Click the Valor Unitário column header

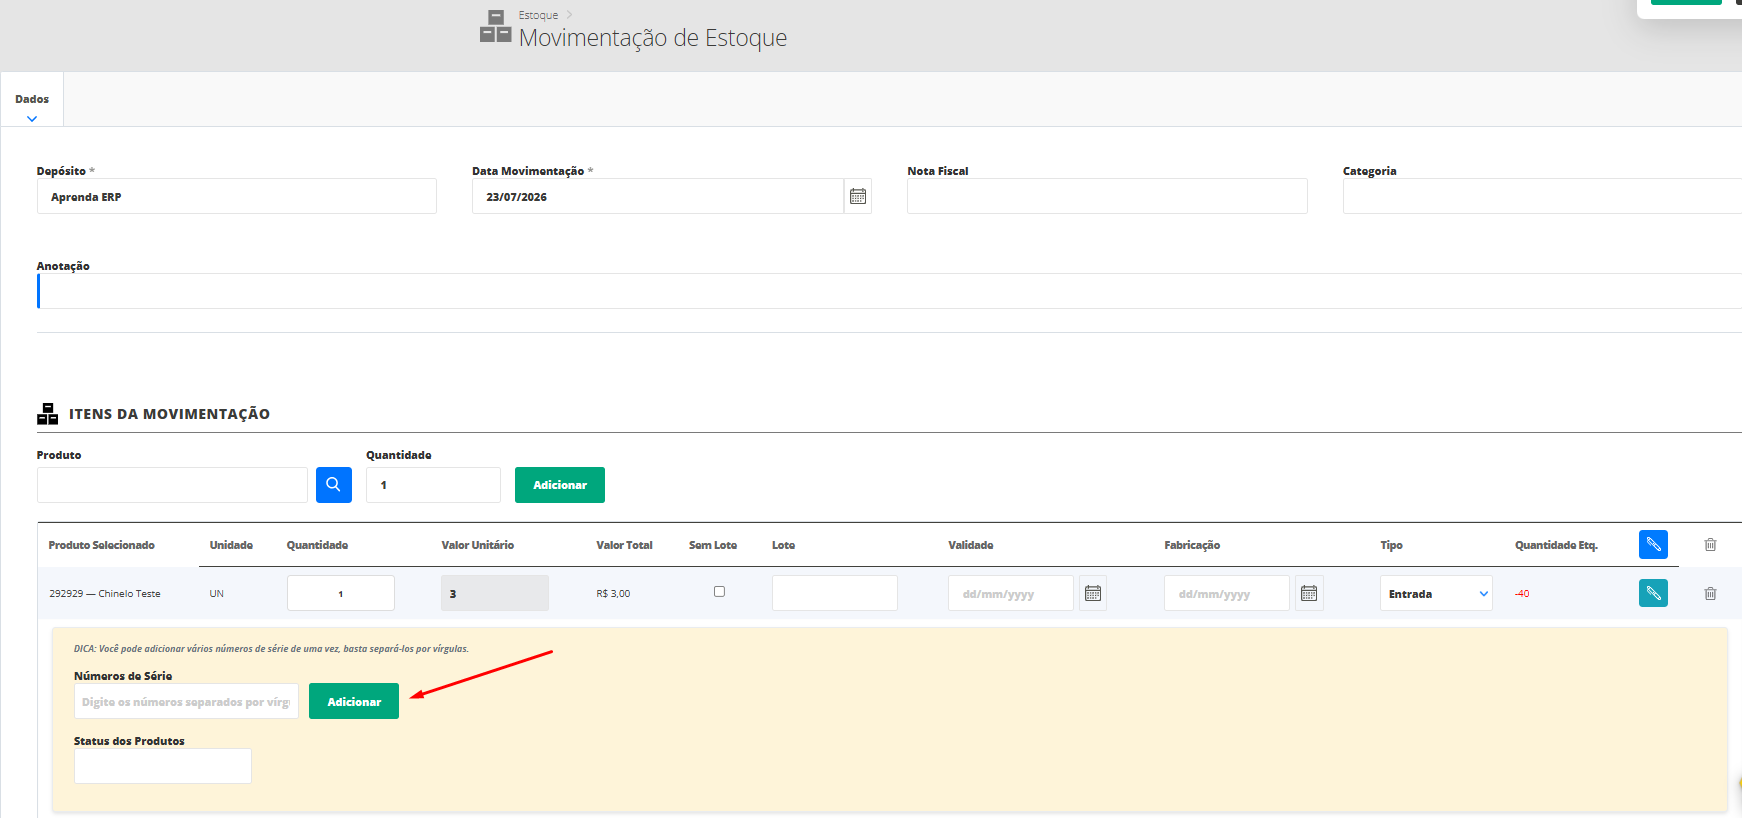(478, 545)
